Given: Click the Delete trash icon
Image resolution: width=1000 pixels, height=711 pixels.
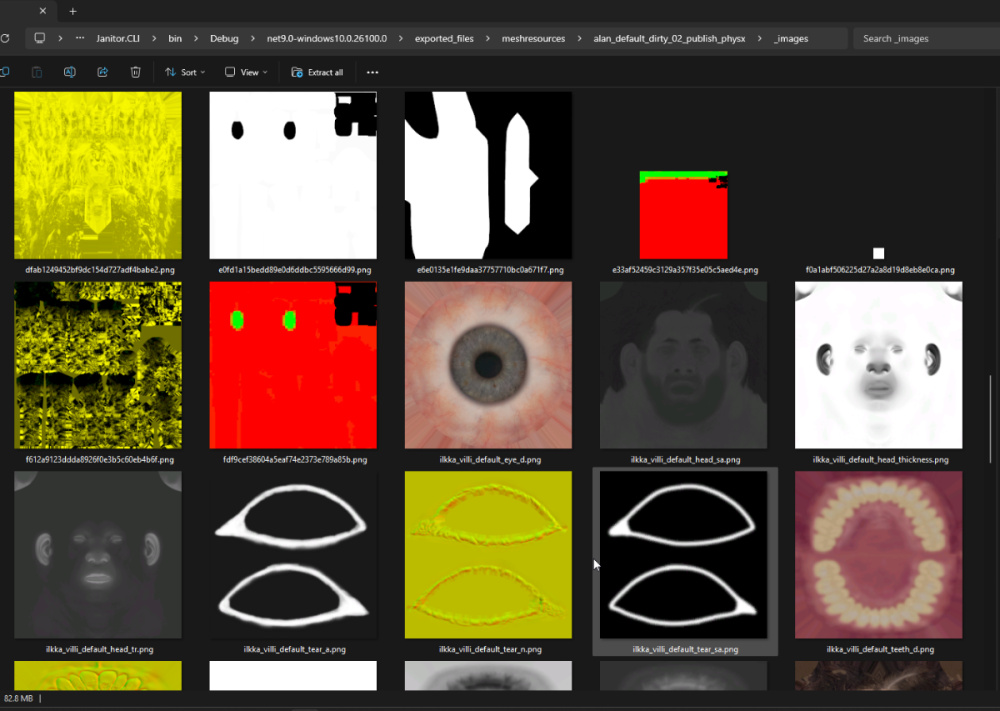Looking at the screenshot, I should click(136, 72).
